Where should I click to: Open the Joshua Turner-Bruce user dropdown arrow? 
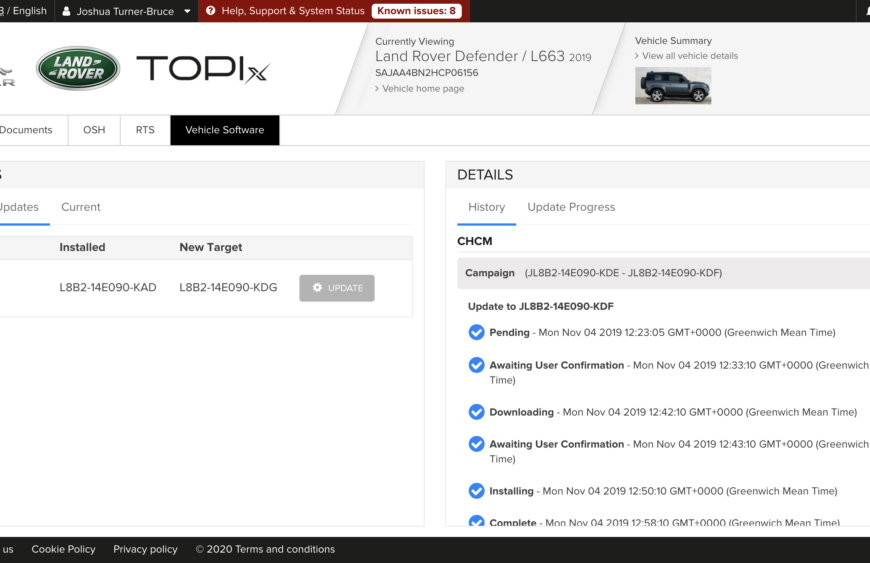(x=187, y=11)
